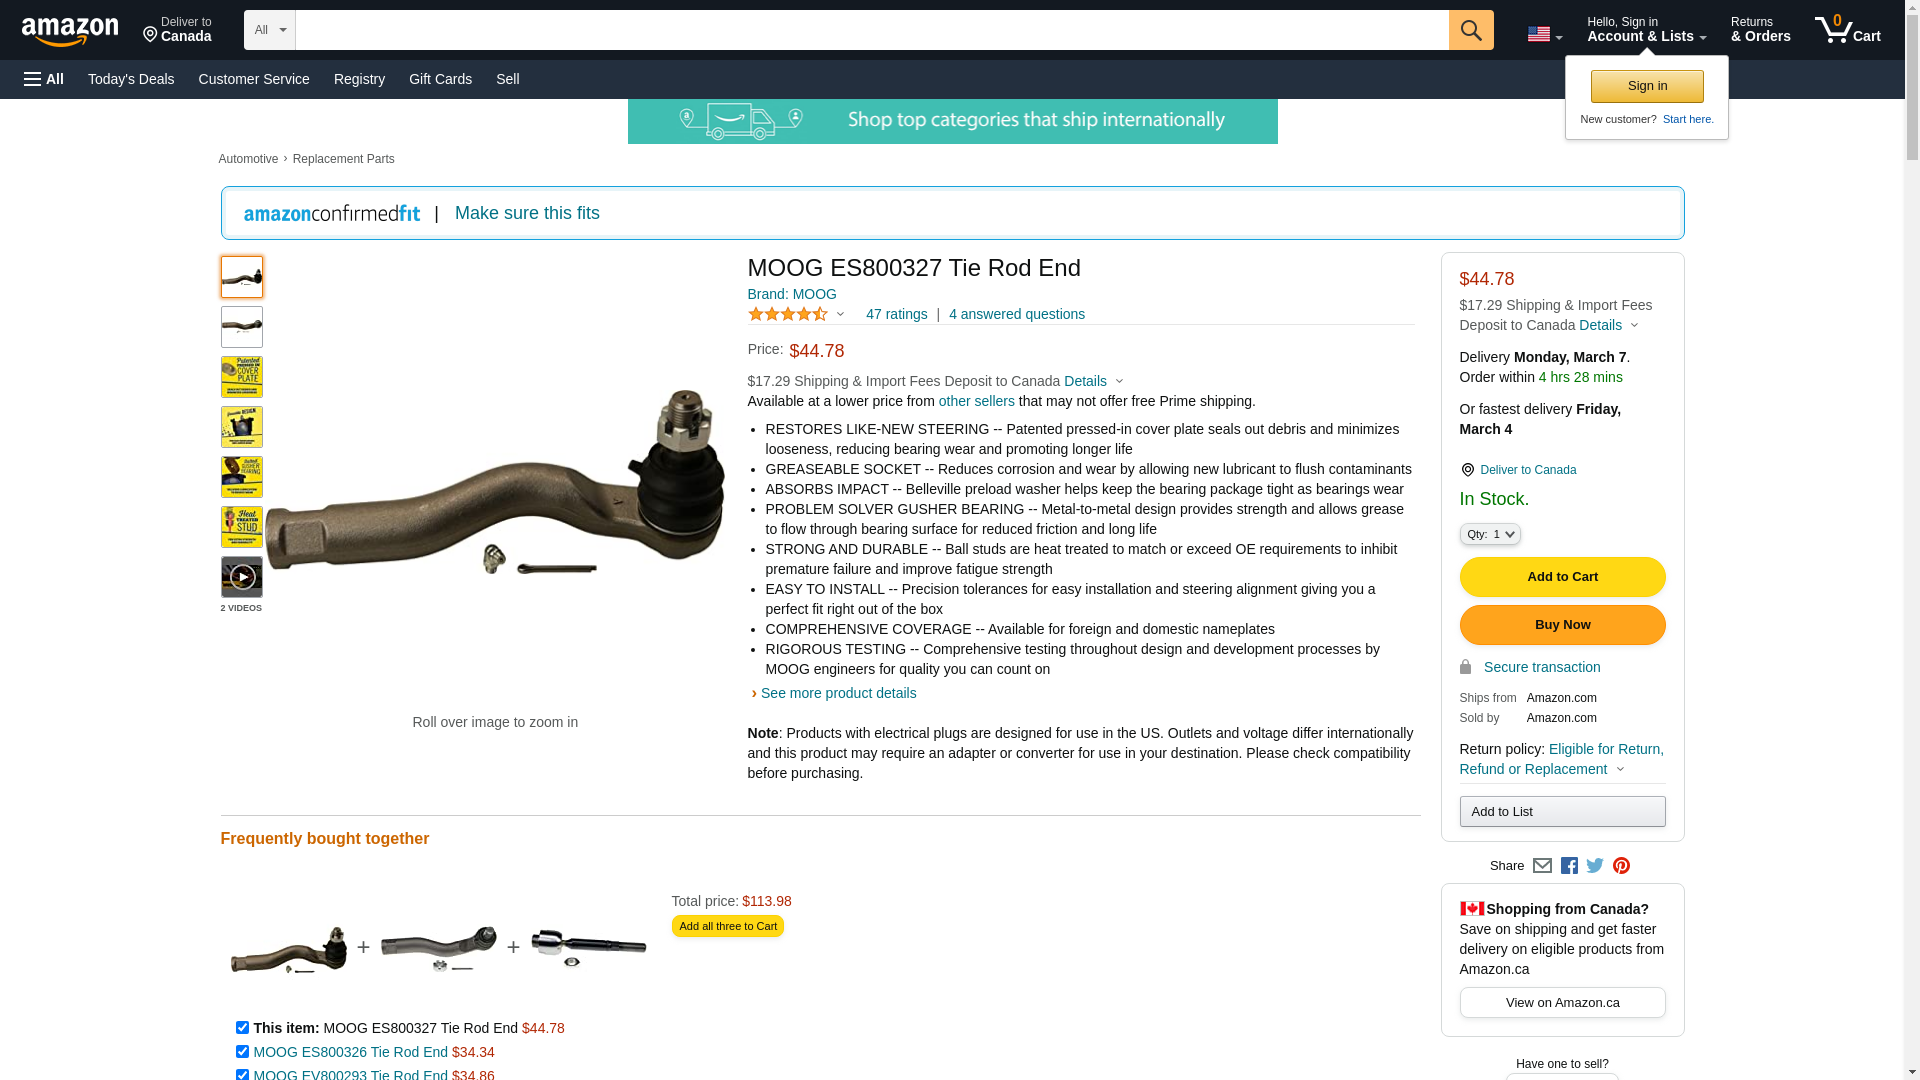Viewport: 1920px width, 1080px height.
Task: Share via the Twitter icon
Action: (1595, 866)
